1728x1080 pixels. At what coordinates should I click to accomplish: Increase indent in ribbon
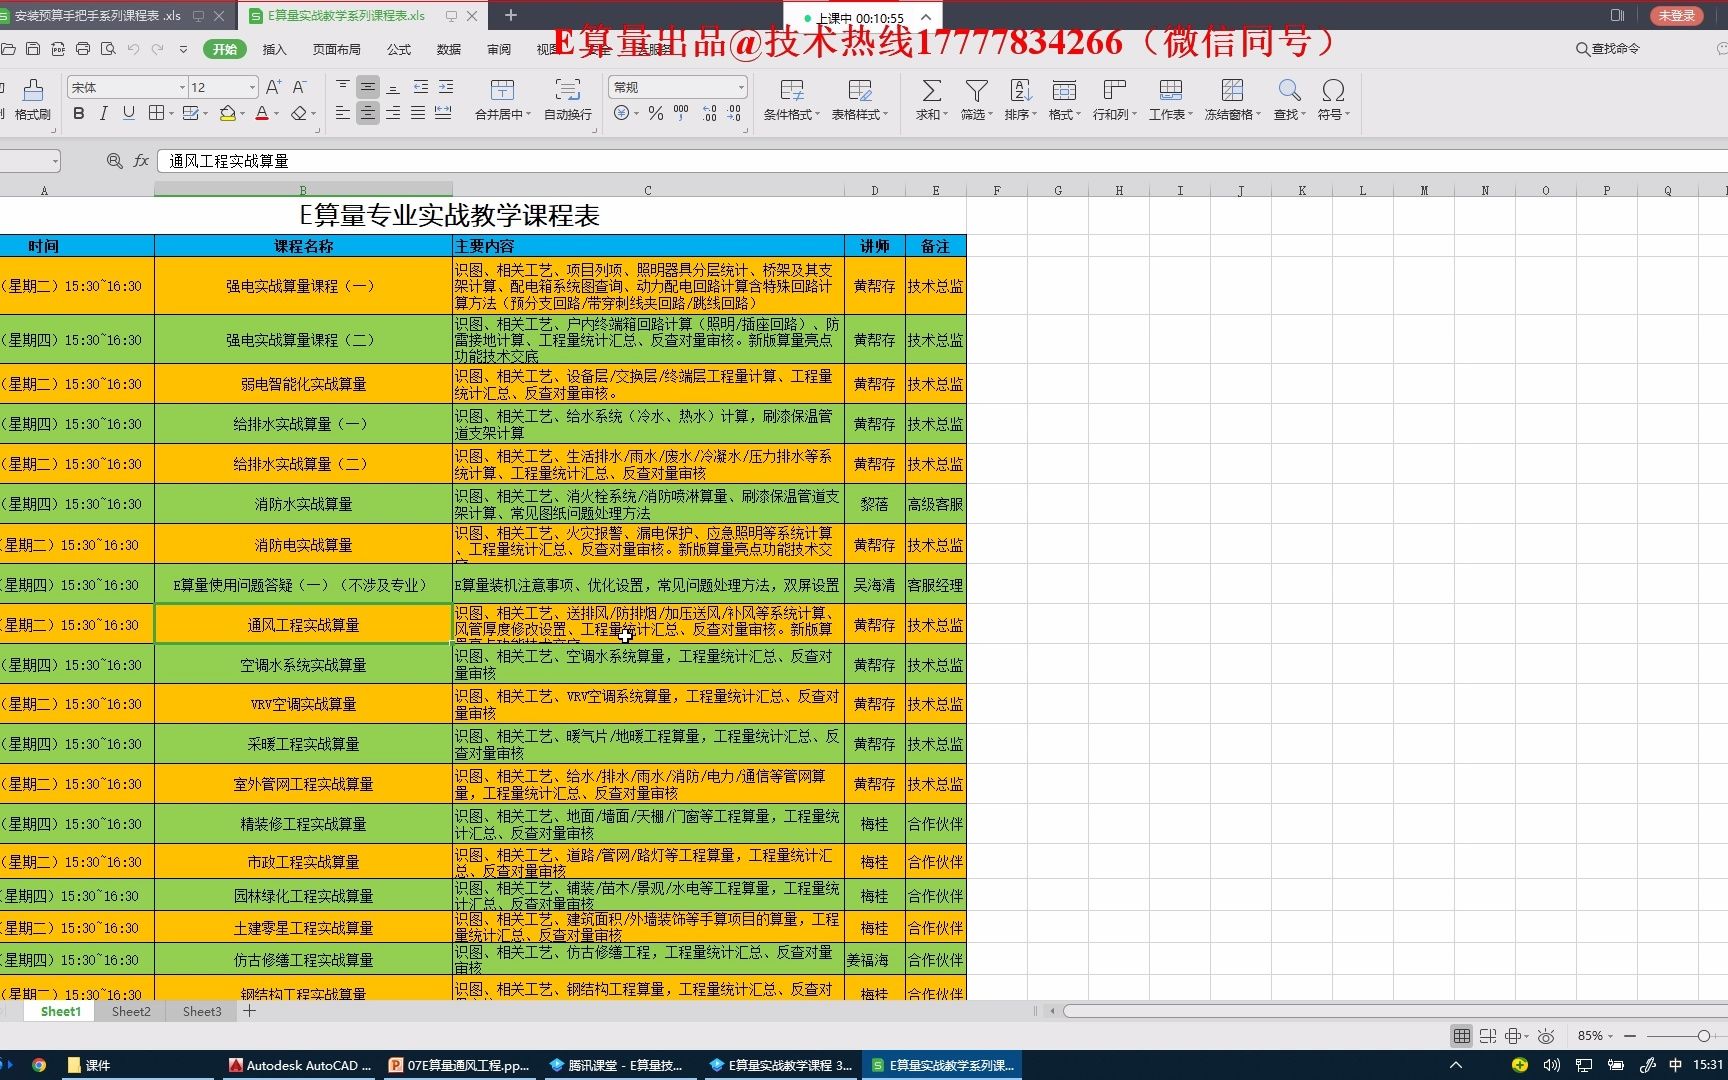pyautogui.click(x=446, y=87)
